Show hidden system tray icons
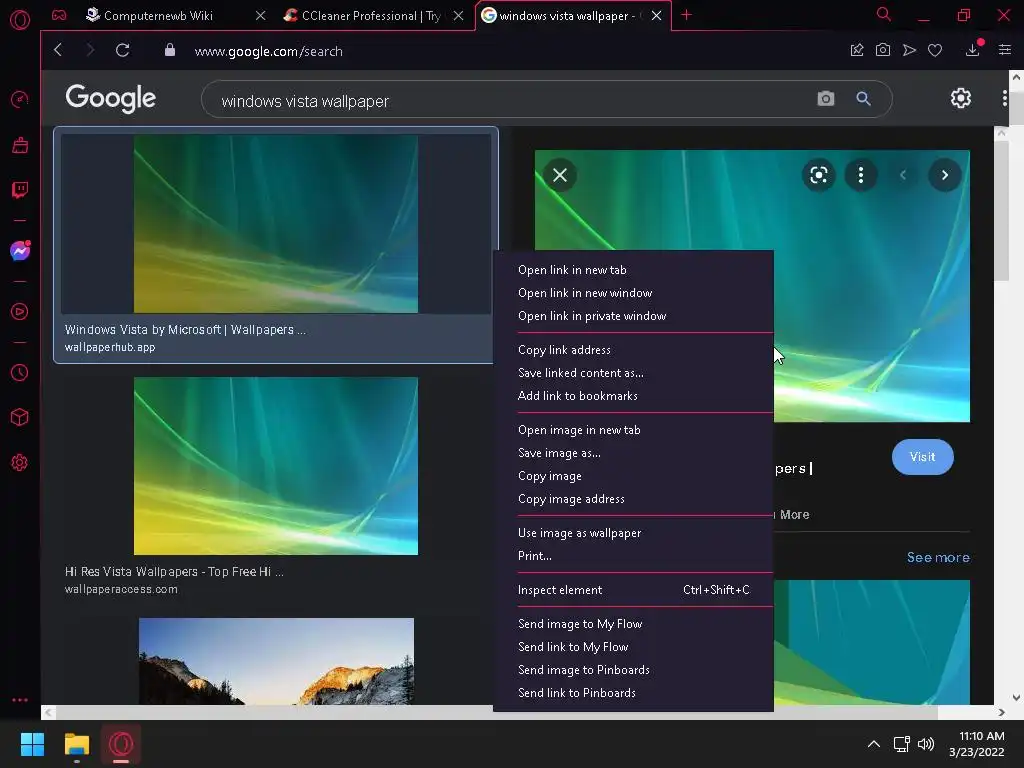 [x=873, y=744]
